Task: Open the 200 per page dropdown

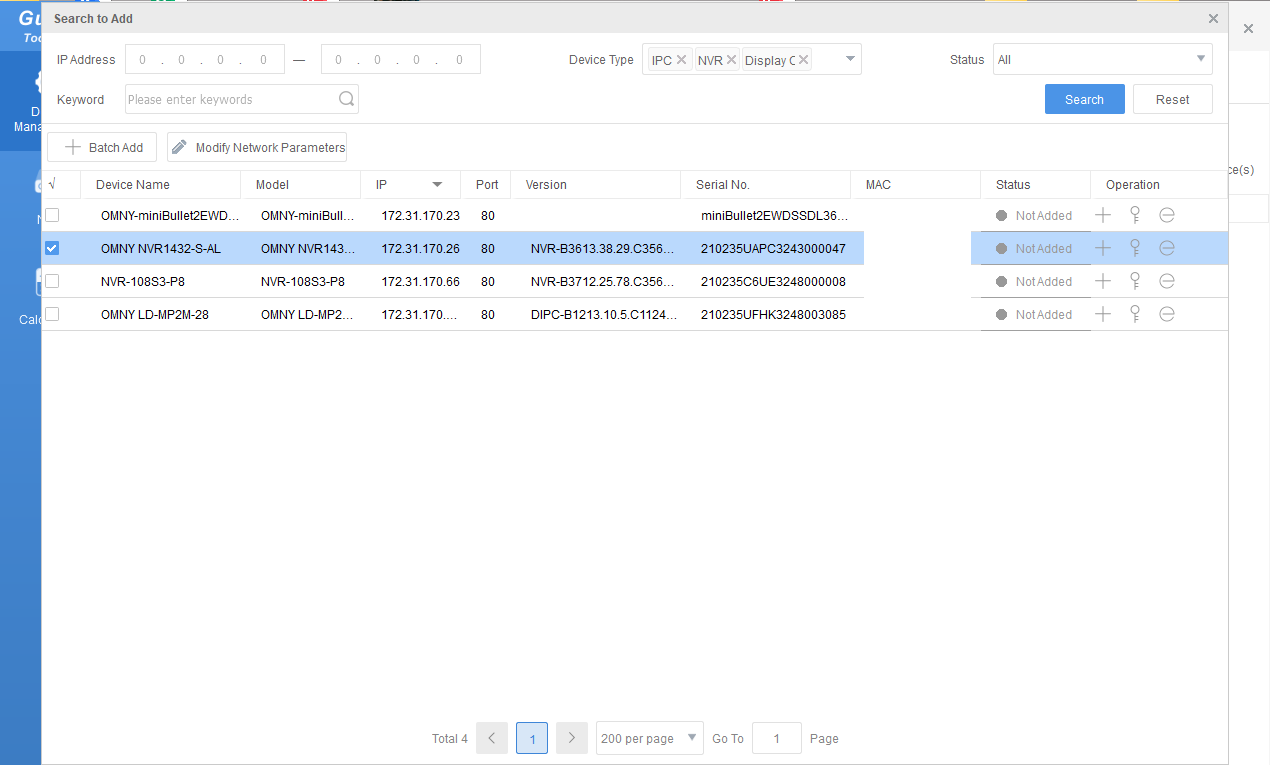Action: (x=649, y=738)
